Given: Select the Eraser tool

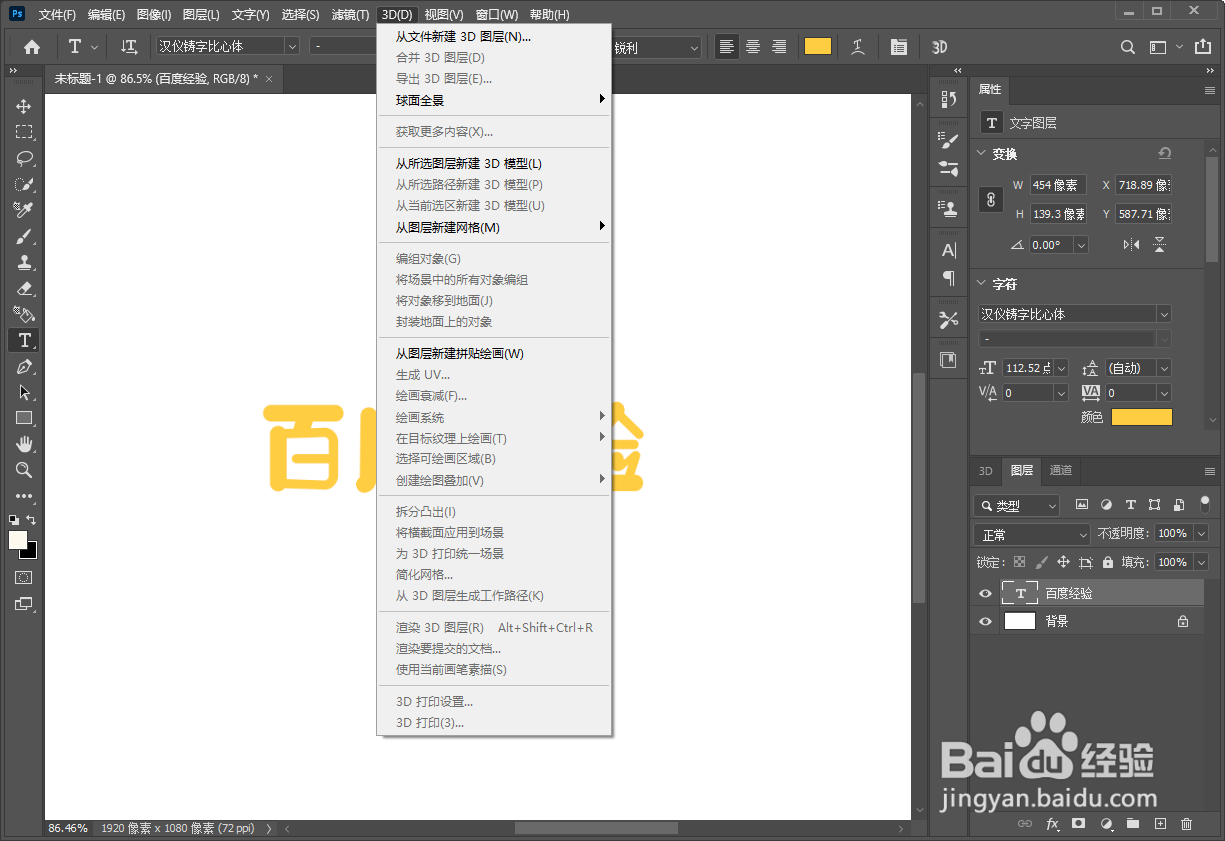Looking at the screenshot, I should point(24,288).
